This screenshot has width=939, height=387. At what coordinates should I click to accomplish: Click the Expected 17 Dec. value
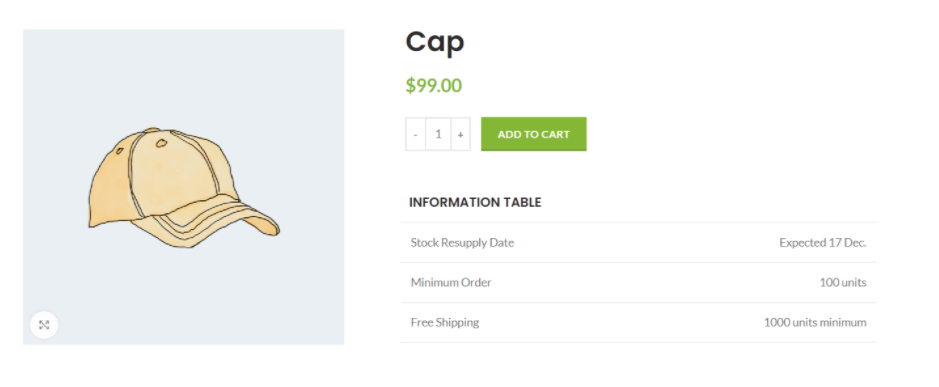[822, 243]
